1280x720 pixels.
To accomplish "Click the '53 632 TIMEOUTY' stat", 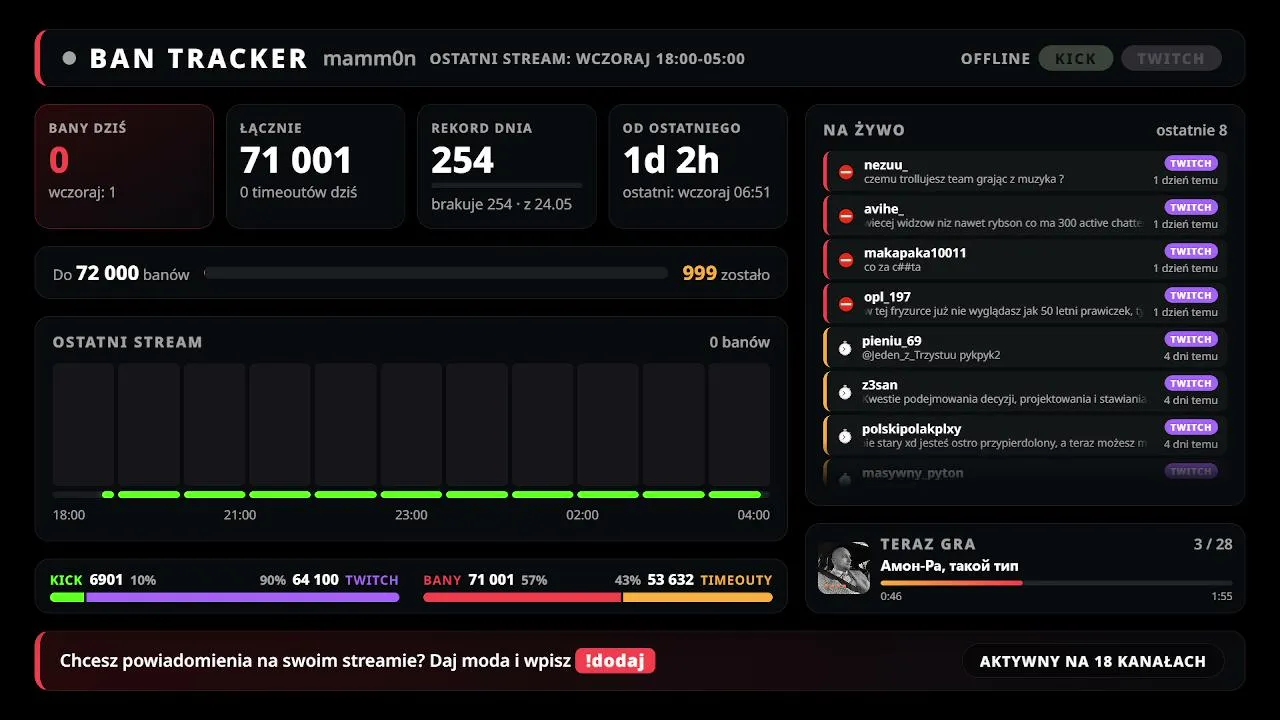I will point(710,580).
